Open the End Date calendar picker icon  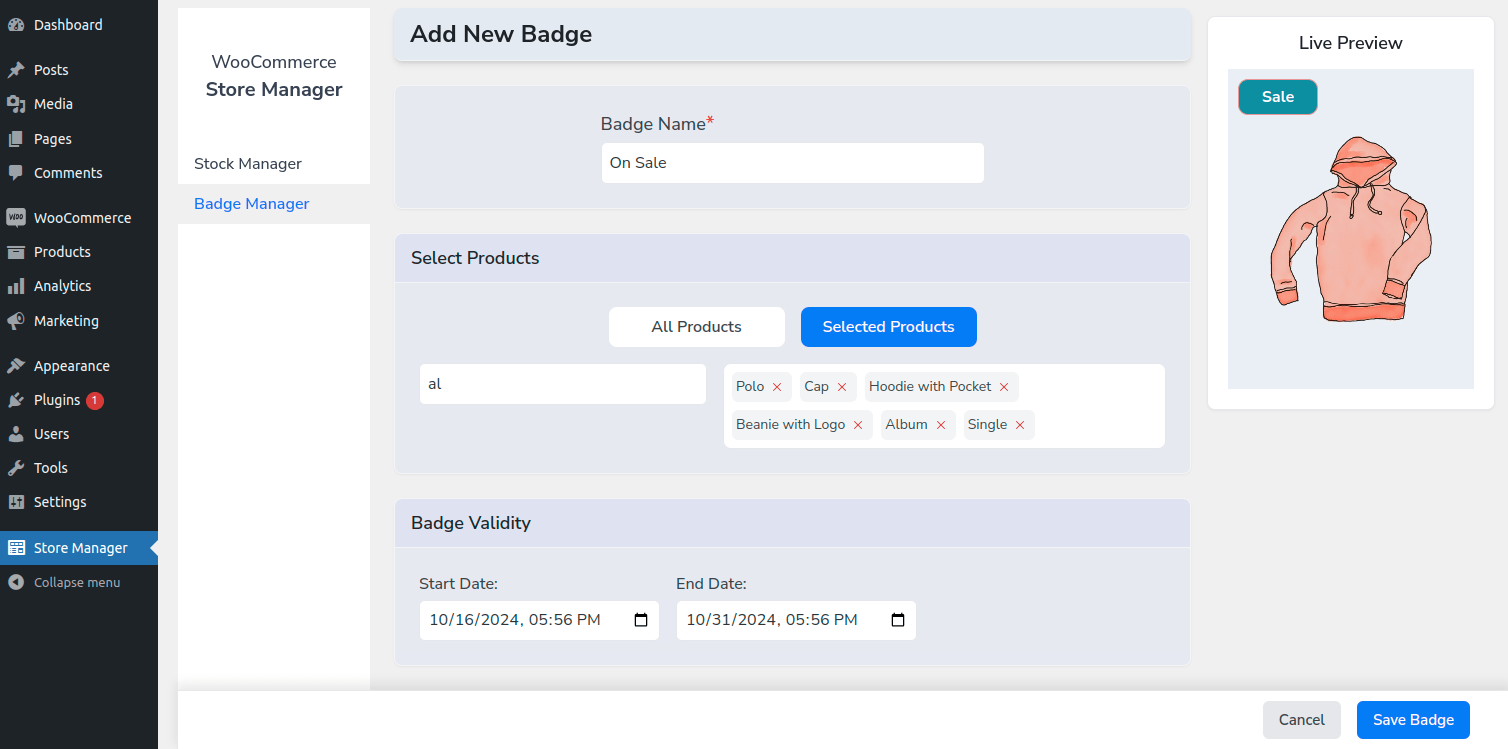coord(898,620)
